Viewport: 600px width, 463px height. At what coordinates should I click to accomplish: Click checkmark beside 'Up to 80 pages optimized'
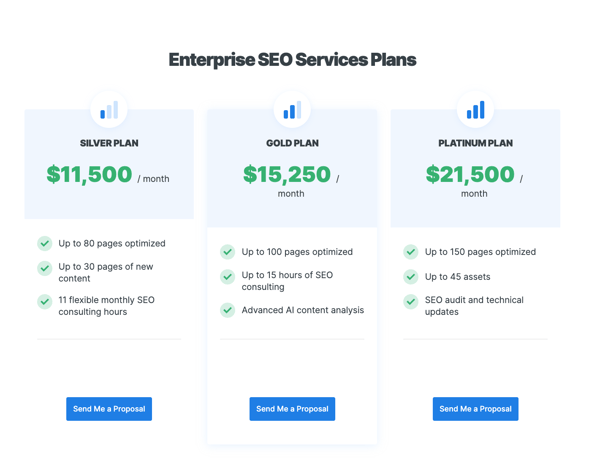tap(45, 243)
